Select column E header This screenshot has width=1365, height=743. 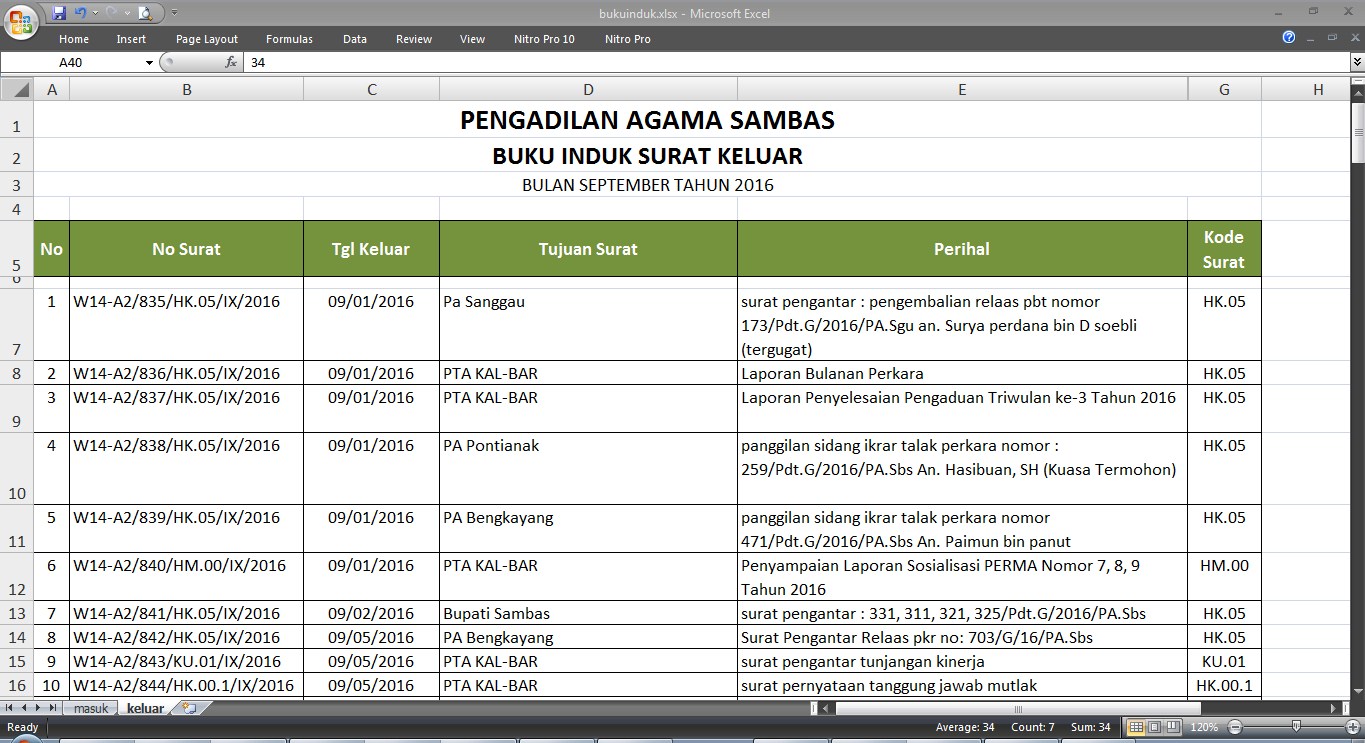coord(962,90)
